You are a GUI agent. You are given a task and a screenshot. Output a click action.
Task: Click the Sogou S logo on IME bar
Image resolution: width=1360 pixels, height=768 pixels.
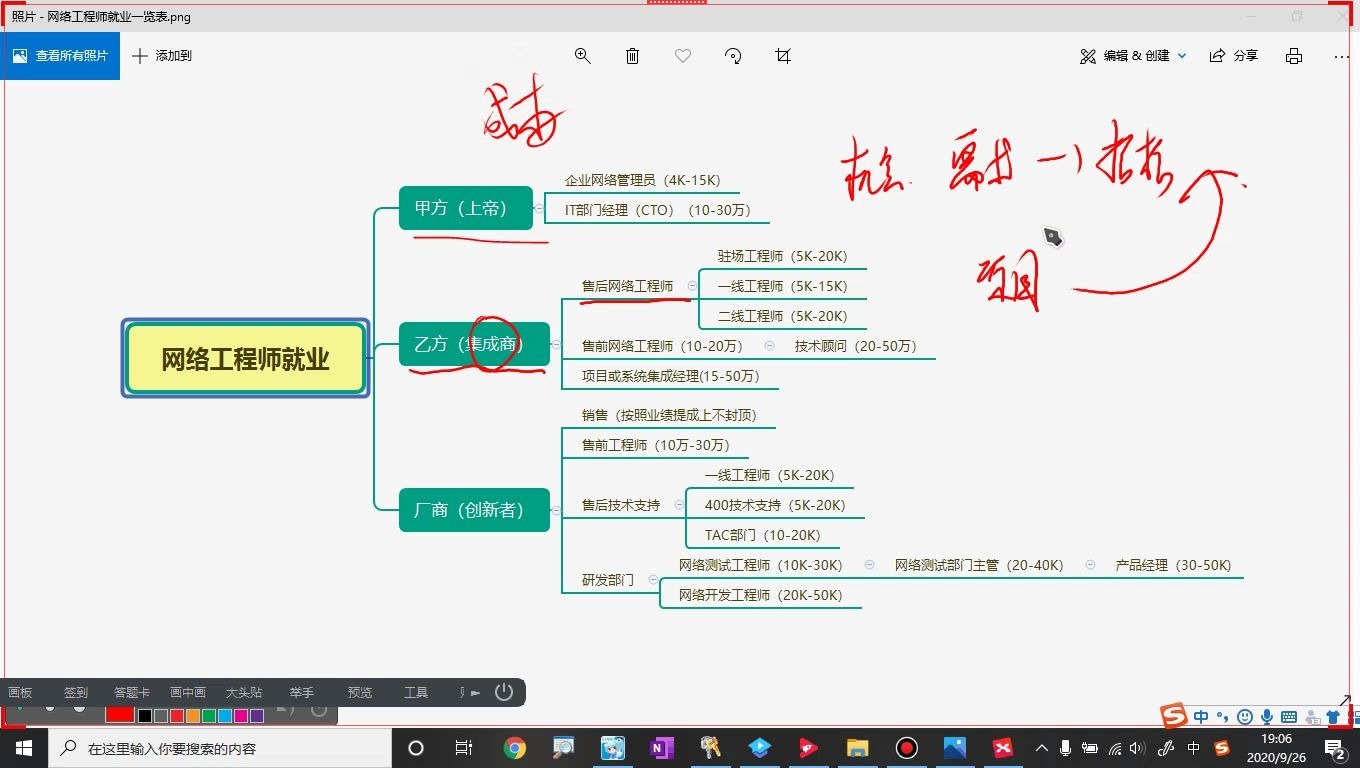click(x=1174, y=716)
